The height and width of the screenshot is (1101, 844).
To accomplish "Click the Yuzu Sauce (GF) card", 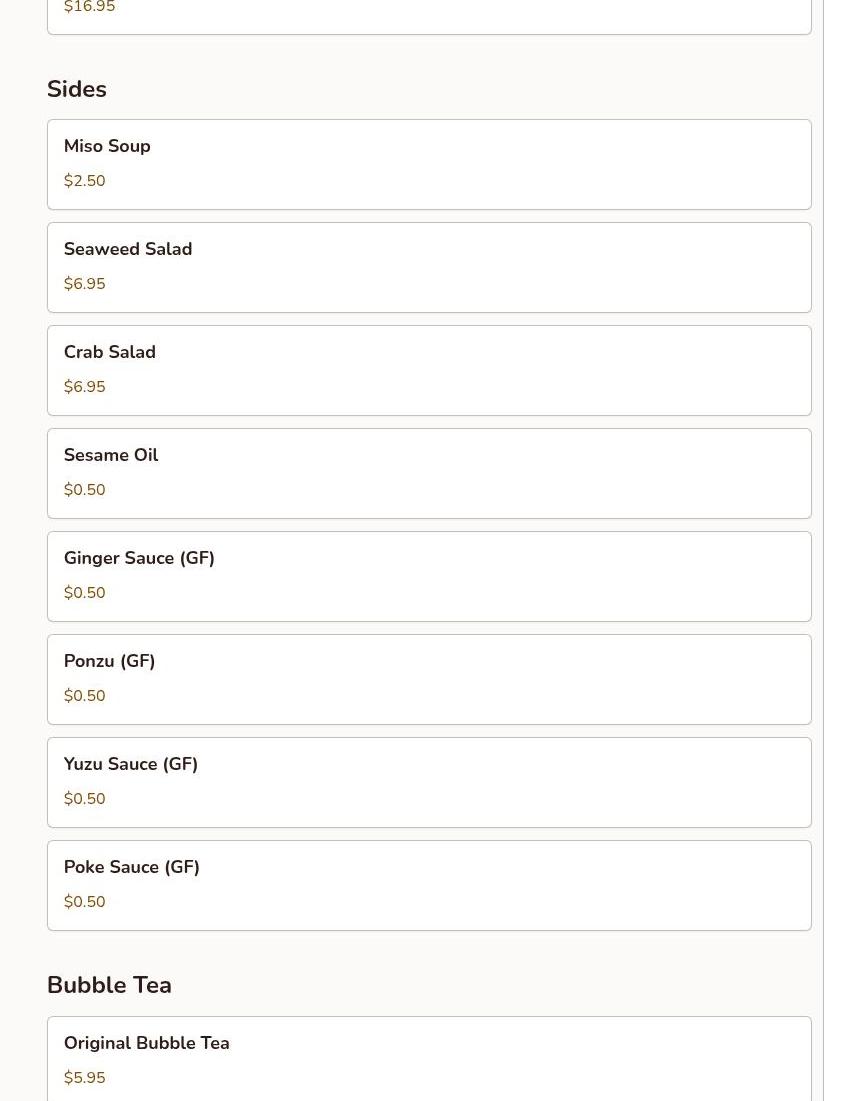I will (x=428, y=782).
